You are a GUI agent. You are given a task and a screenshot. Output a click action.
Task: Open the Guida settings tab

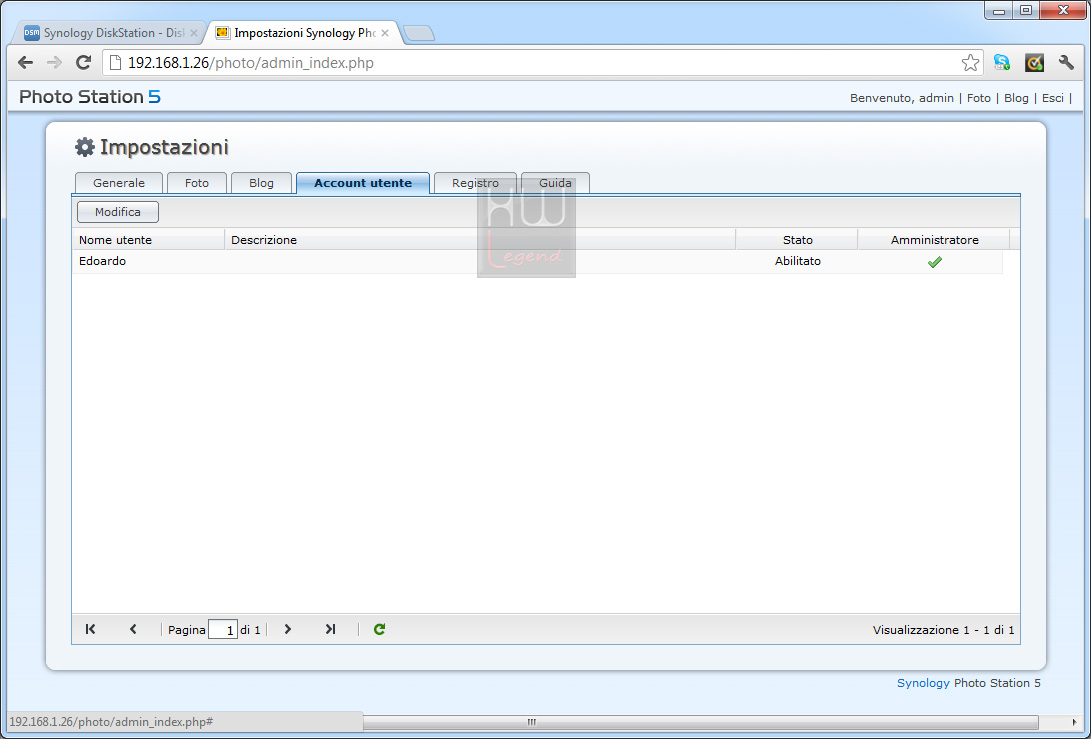(x=555, y=183)
